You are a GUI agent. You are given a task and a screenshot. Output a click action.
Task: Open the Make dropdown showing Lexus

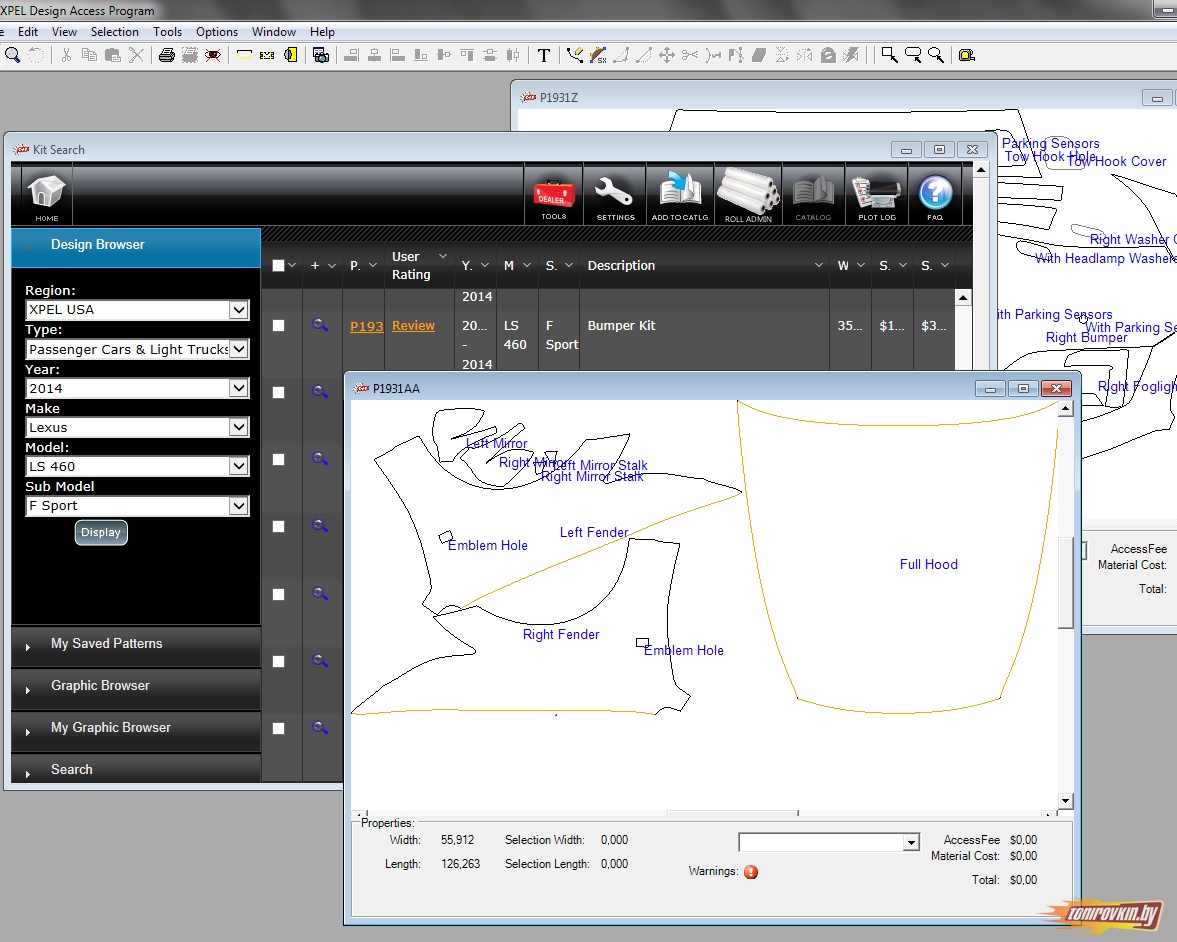[x=137, y=427]
